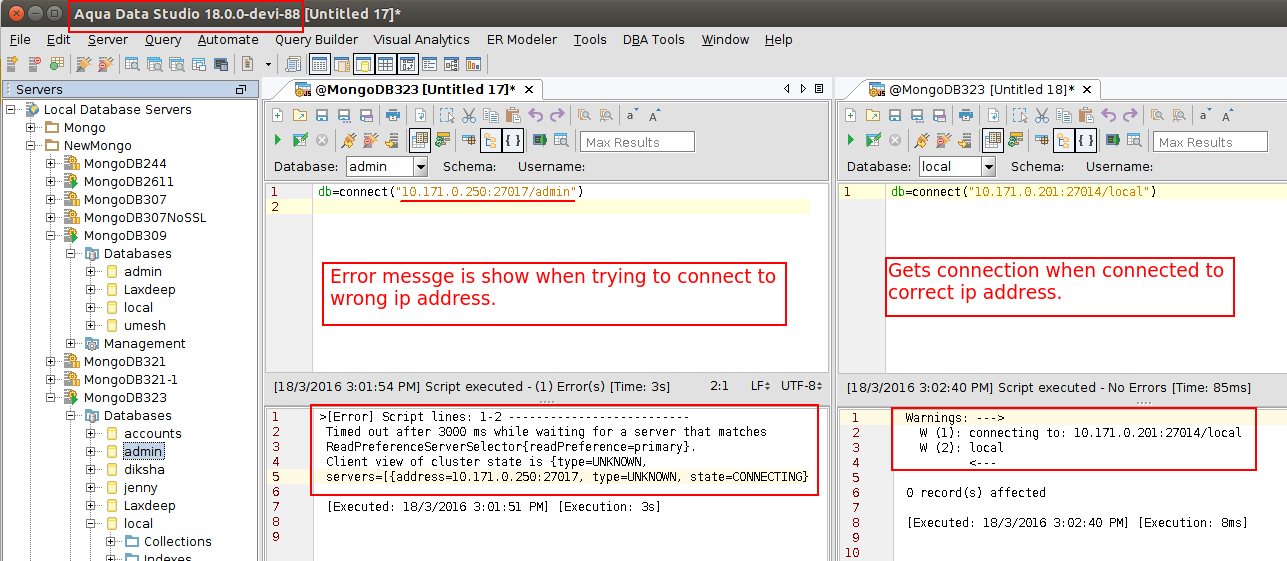This screenshot has width=1287, height=561.
Task: Click Execute green arrow in Untitled 17 editor
Action: [278, 140]
